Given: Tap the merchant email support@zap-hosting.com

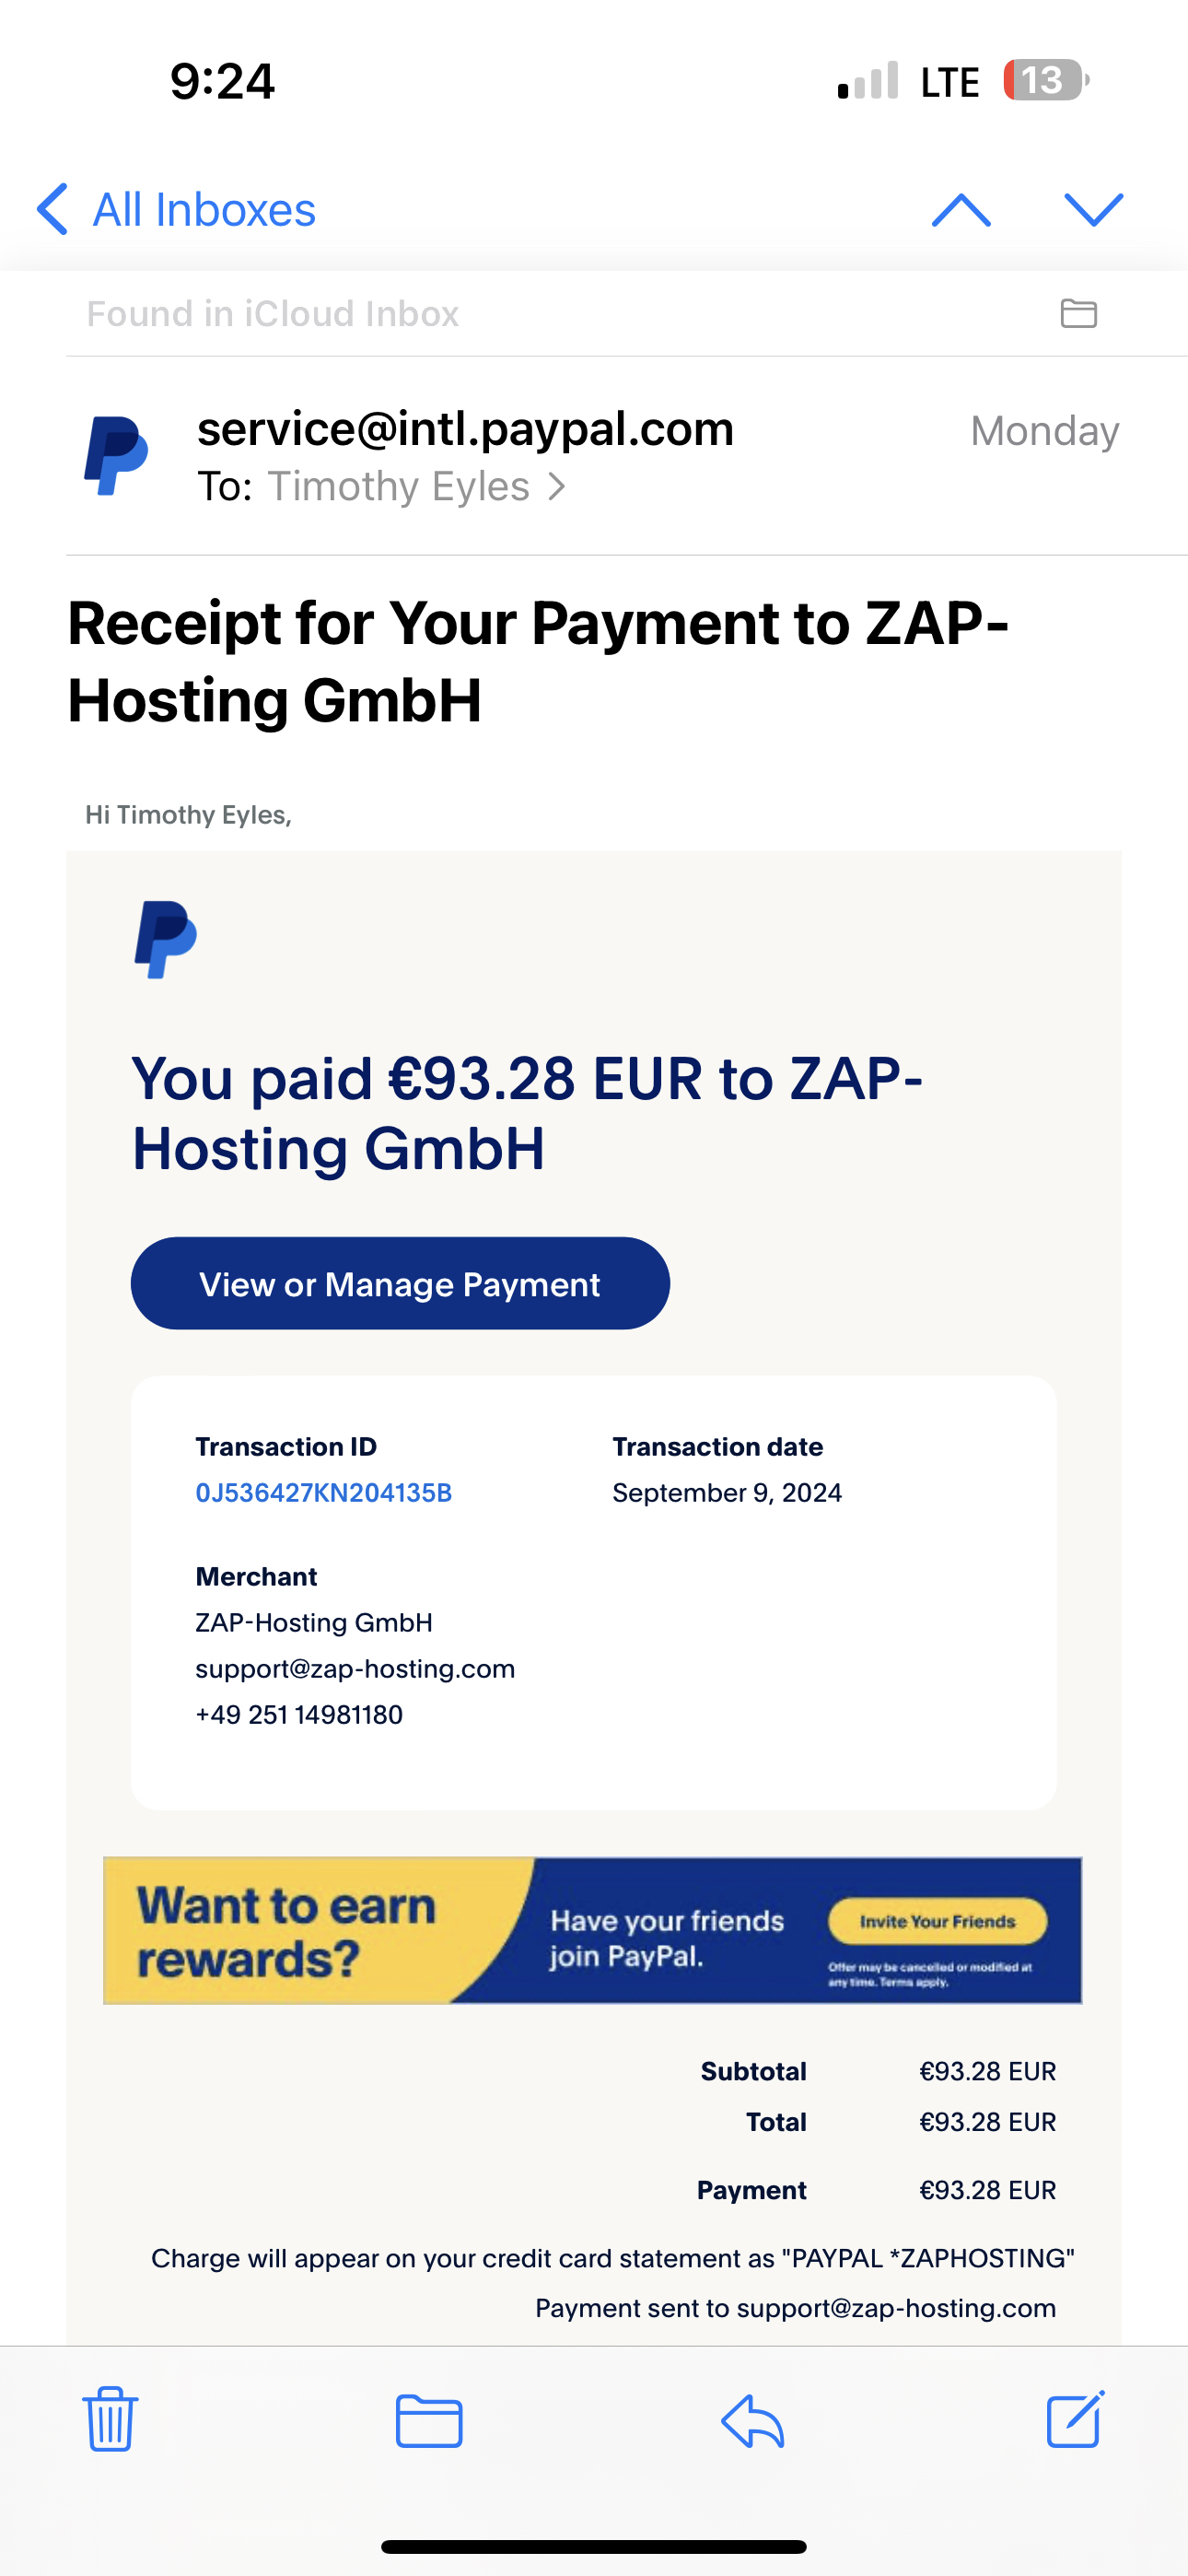Looking at the screenshot, I should [355, 1669].
